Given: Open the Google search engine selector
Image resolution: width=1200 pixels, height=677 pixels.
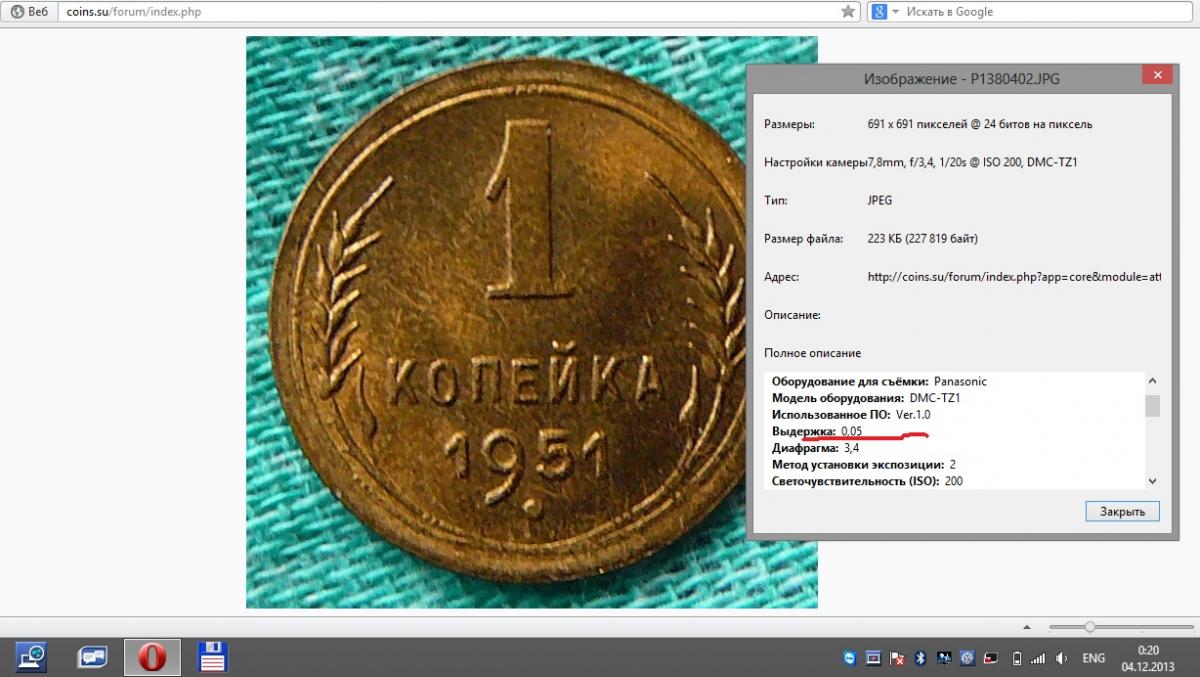Looking at the screenshot, I should pos(884,12).
